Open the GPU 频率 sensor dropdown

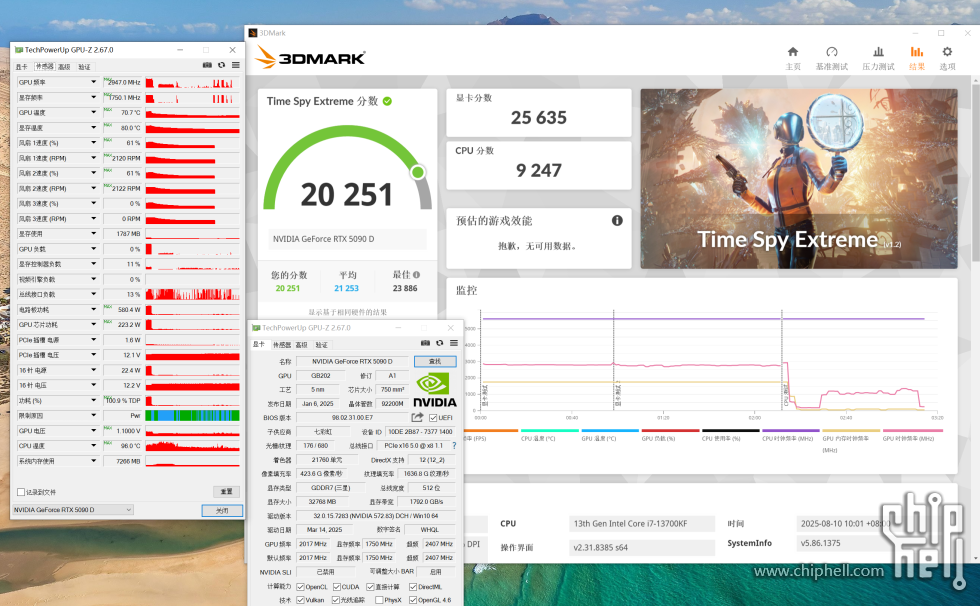[x=94, y=82]
